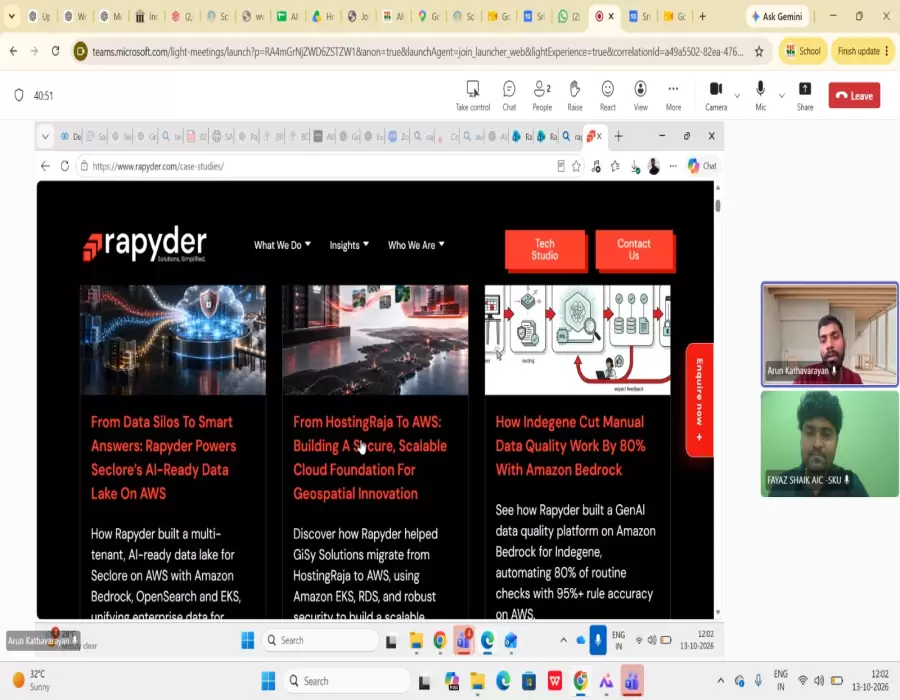The height and width of the screenshot is (700, 900).
Task: Reload the Teams page in Chrome
Action: (x=55, y=51)
